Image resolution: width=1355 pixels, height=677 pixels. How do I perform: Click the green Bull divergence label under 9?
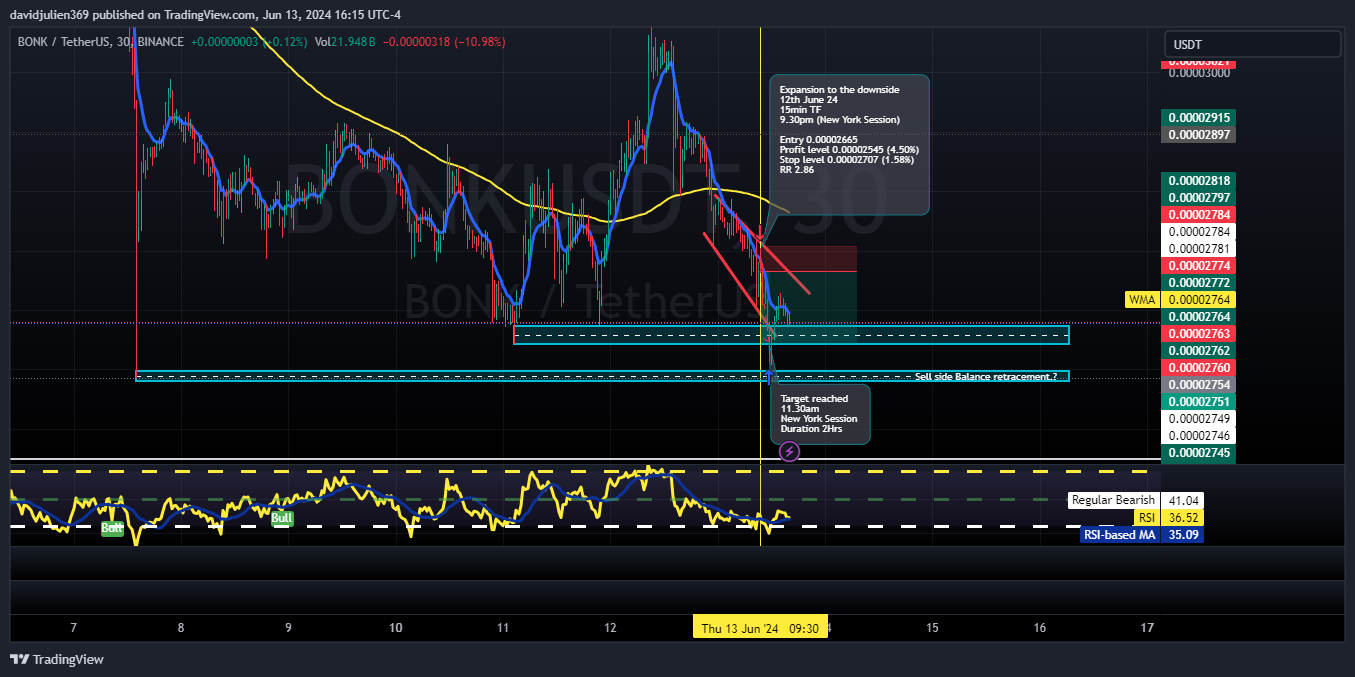(x=282, y=518)
